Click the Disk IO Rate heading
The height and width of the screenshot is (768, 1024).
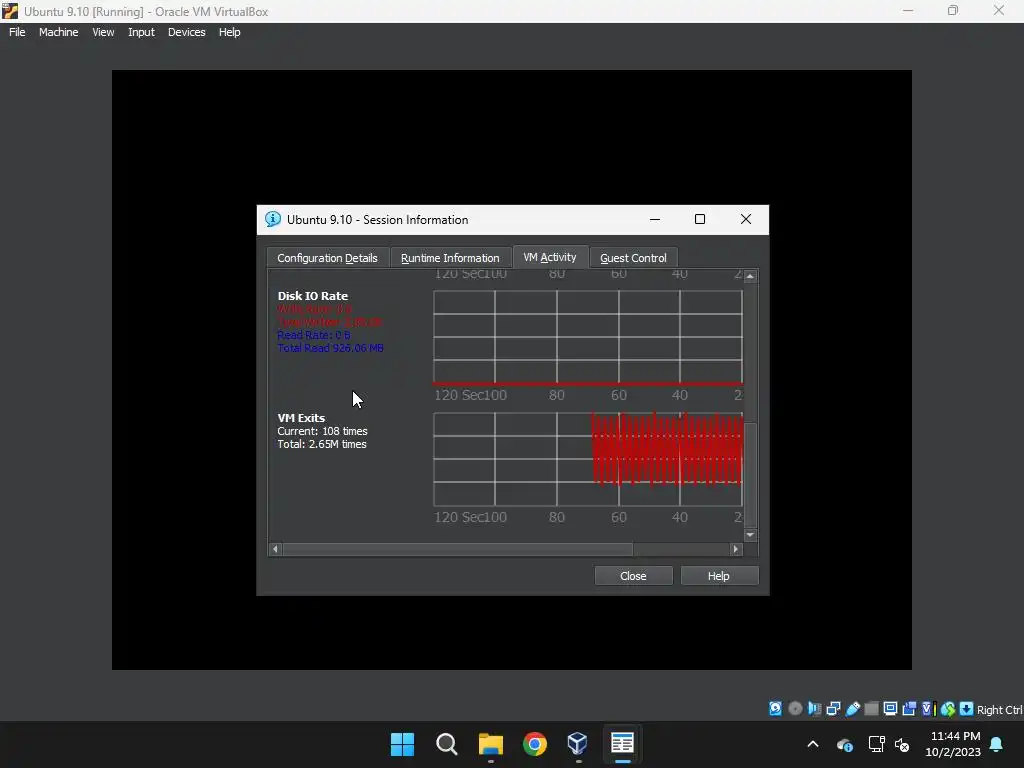point(313,296)
